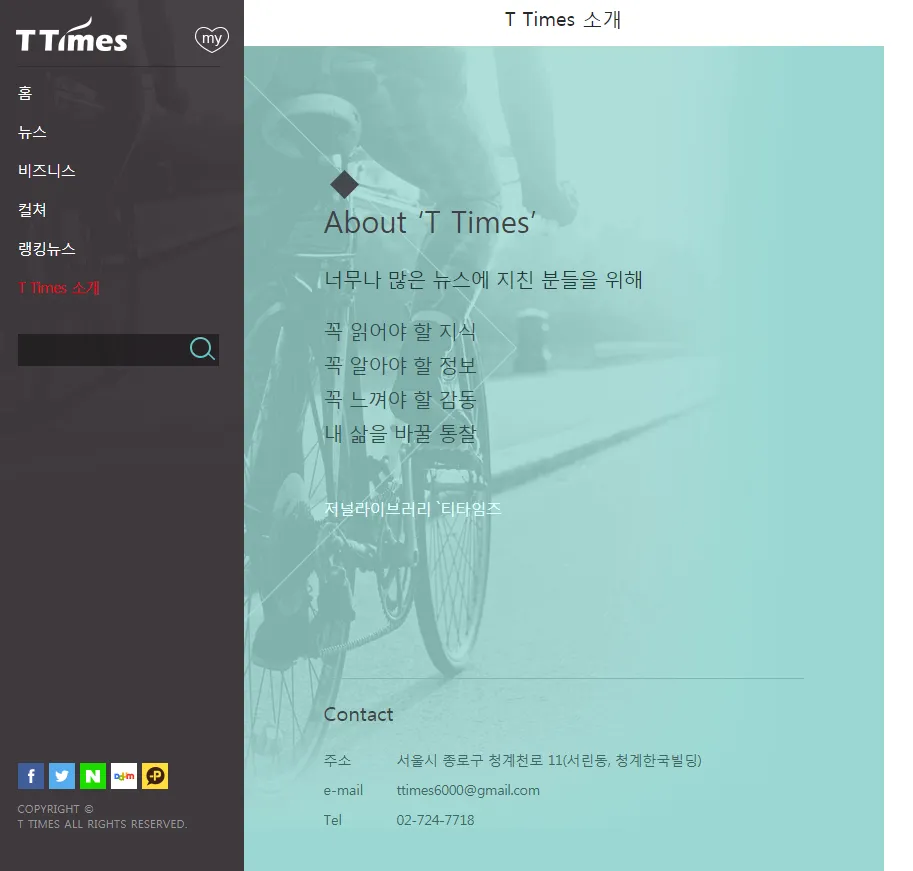This screenshot has width=913, height=871.
Task: Open the Naver N icon
Action: pos(93,776)
